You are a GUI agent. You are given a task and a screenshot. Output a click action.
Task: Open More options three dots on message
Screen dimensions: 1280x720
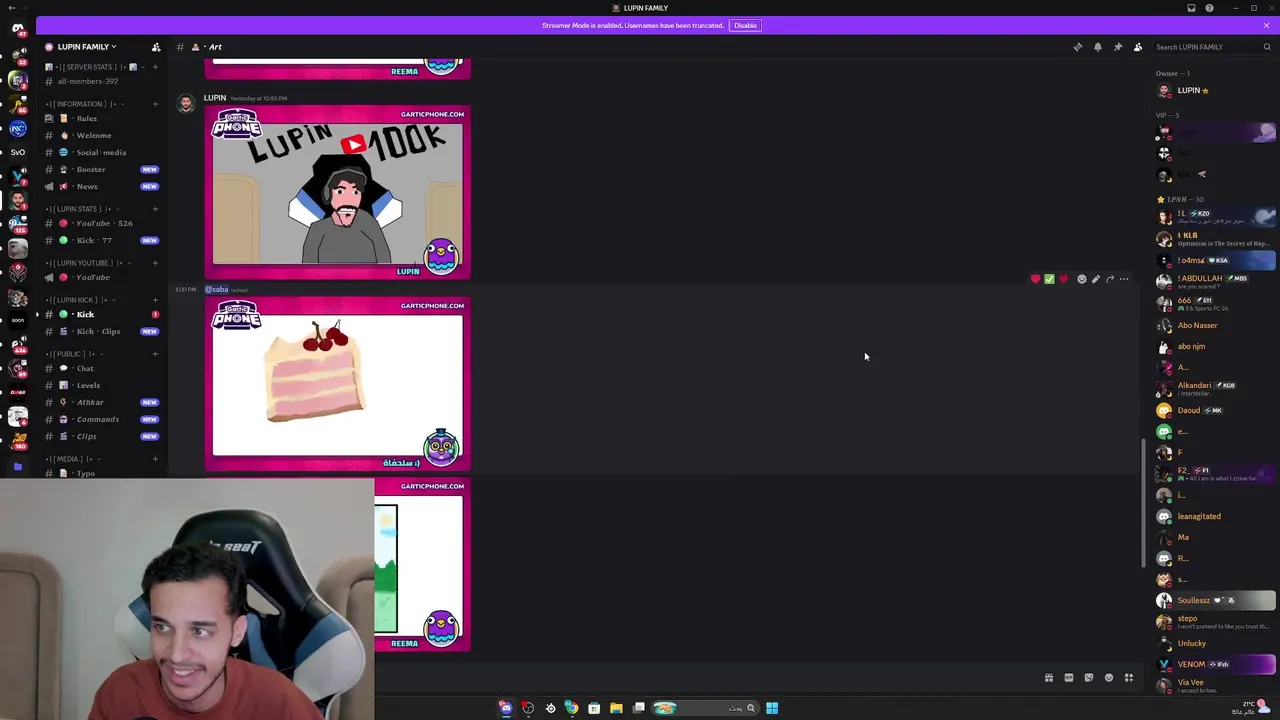pyautogui.click(x=1124, y=279)
